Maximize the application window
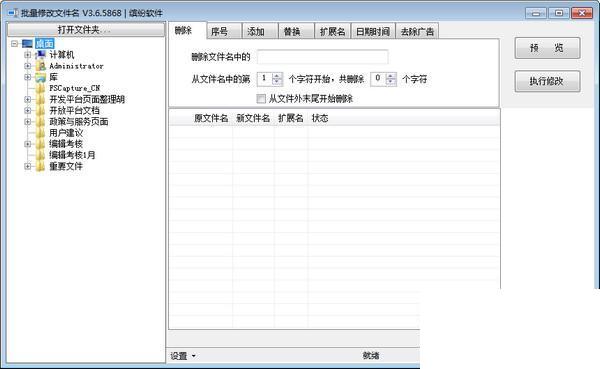Screen dimensions: 600x369 point(558,13)
